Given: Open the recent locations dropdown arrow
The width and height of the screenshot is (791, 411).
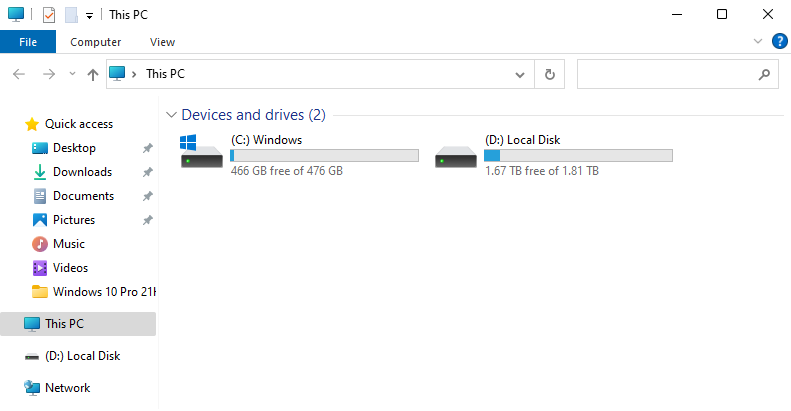Looking at the screenshot, I should [72, 74].
